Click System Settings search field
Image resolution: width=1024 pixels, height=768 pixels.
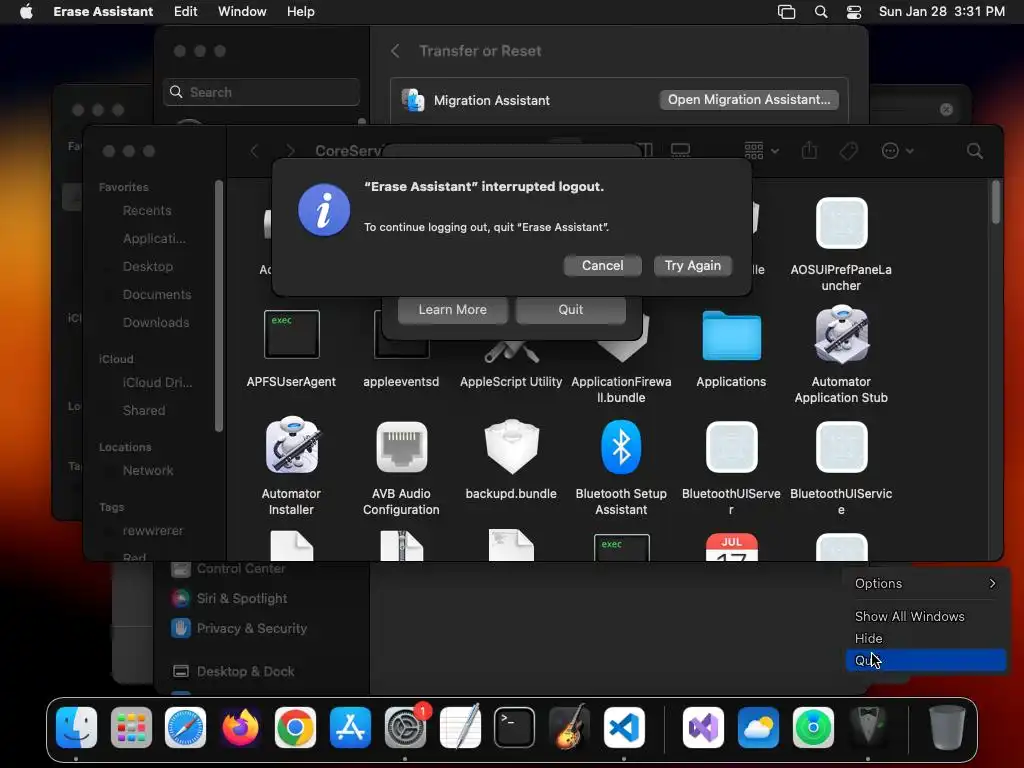pos(261,92)
